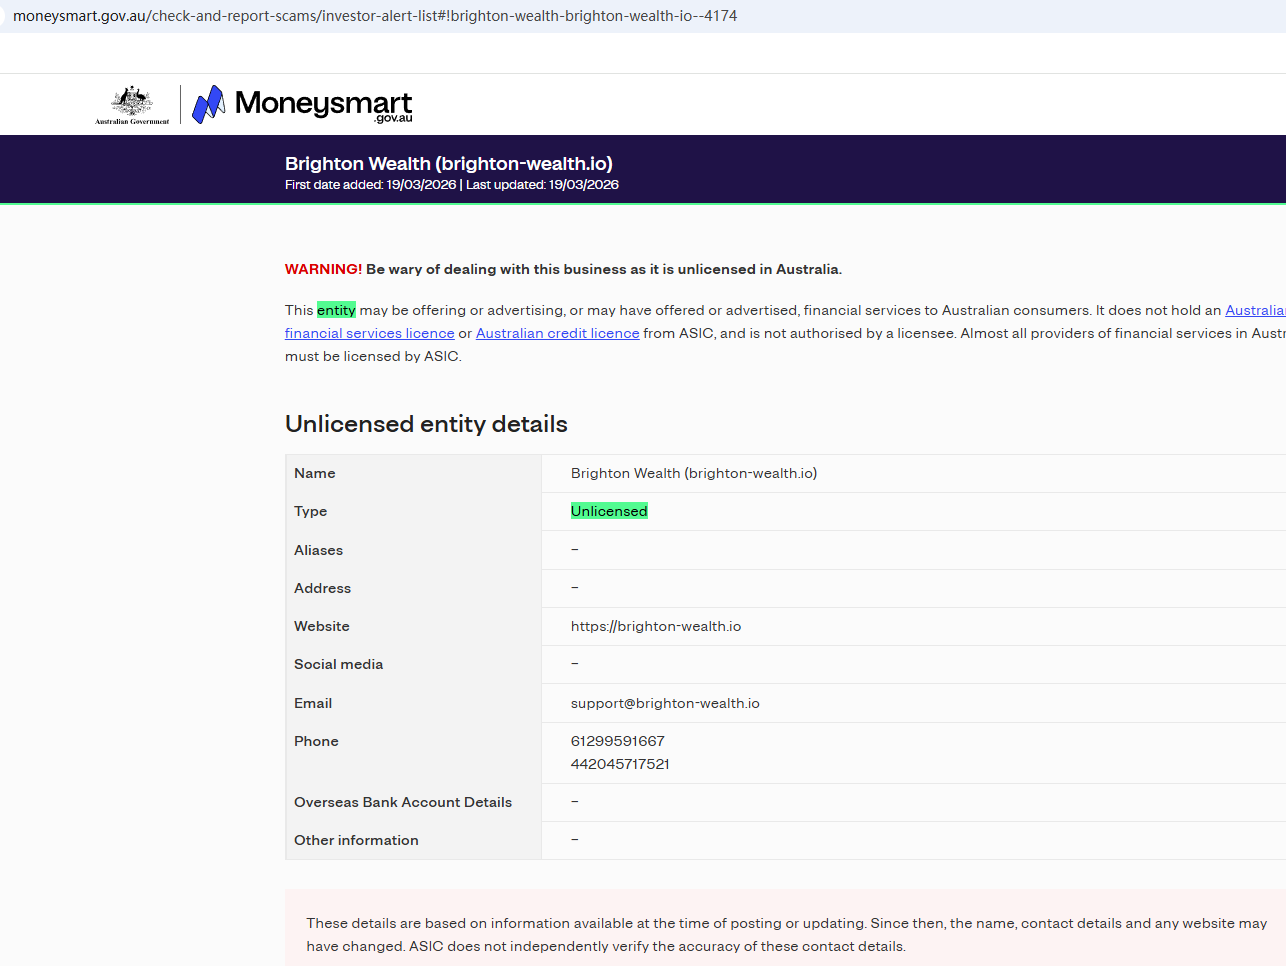Click the support@brighton-wealth.io email value
The height and width of the screenshot is (966, 1286).
[x=665, y=703]
